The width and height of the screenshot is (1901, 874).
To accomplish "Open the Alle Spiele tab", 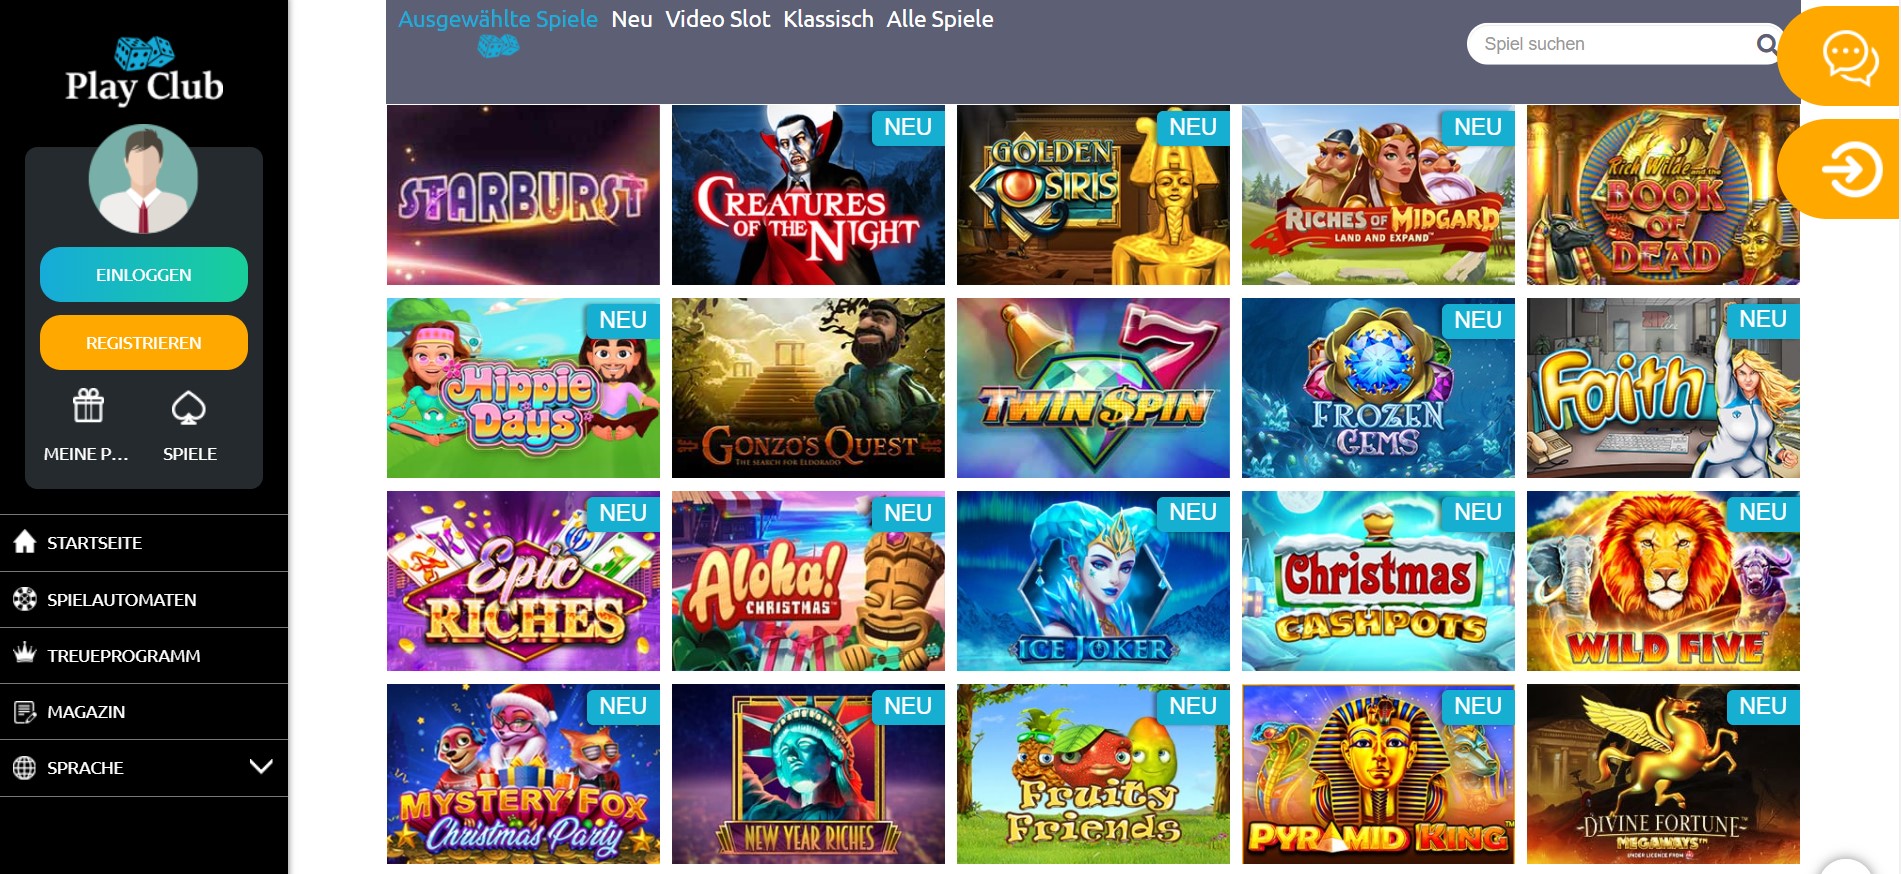I will pyautogui.click(x=940, y=19).
